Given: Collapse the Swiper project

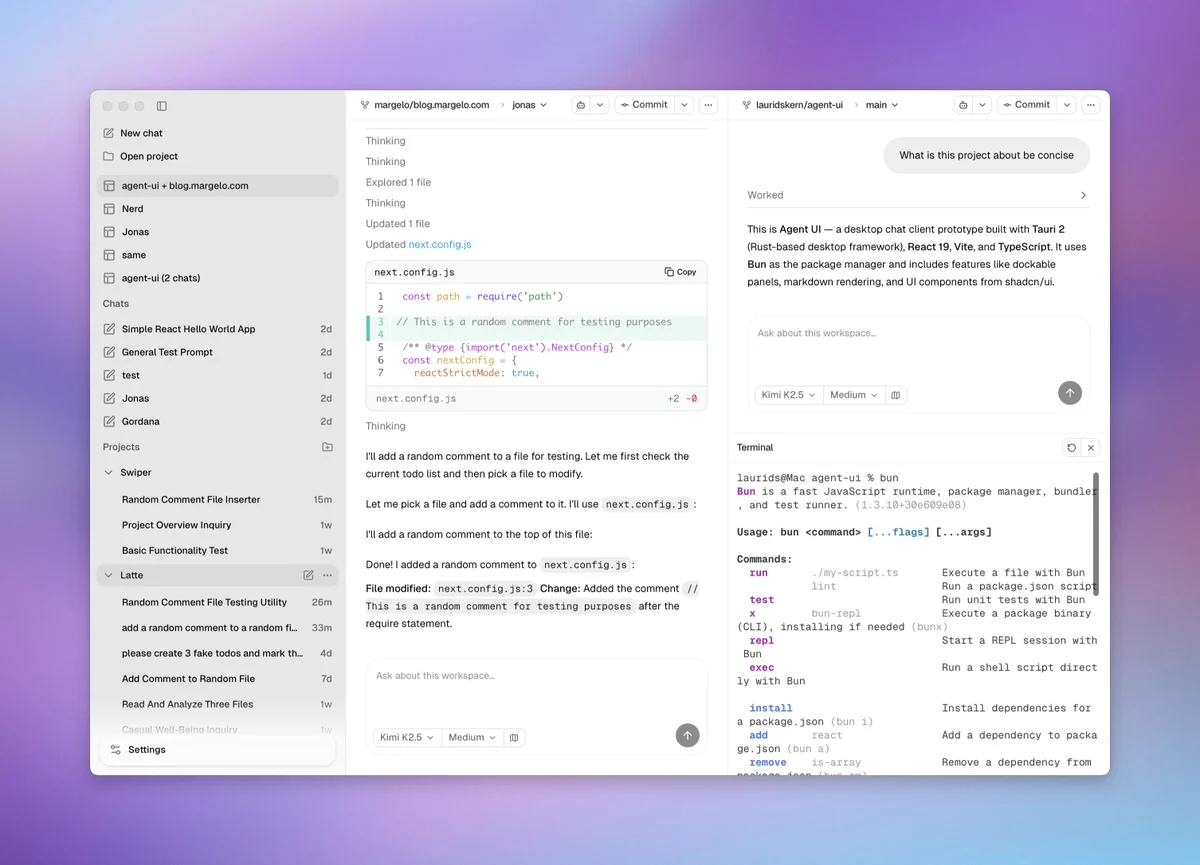Looking at the screenshot, I should (109, 473).
